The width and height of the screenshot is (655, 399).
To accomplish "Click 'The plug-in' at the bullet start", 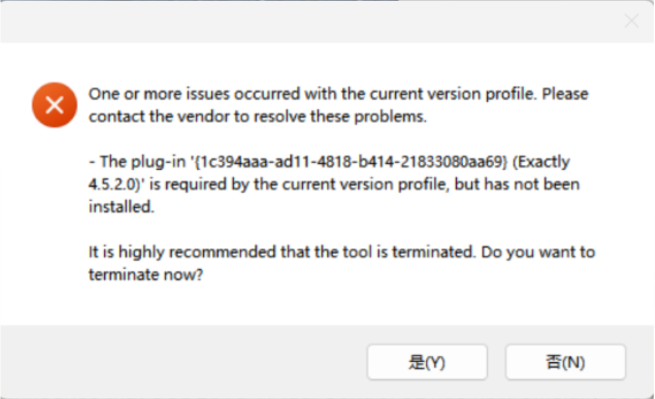I will (x=142, y=161).
